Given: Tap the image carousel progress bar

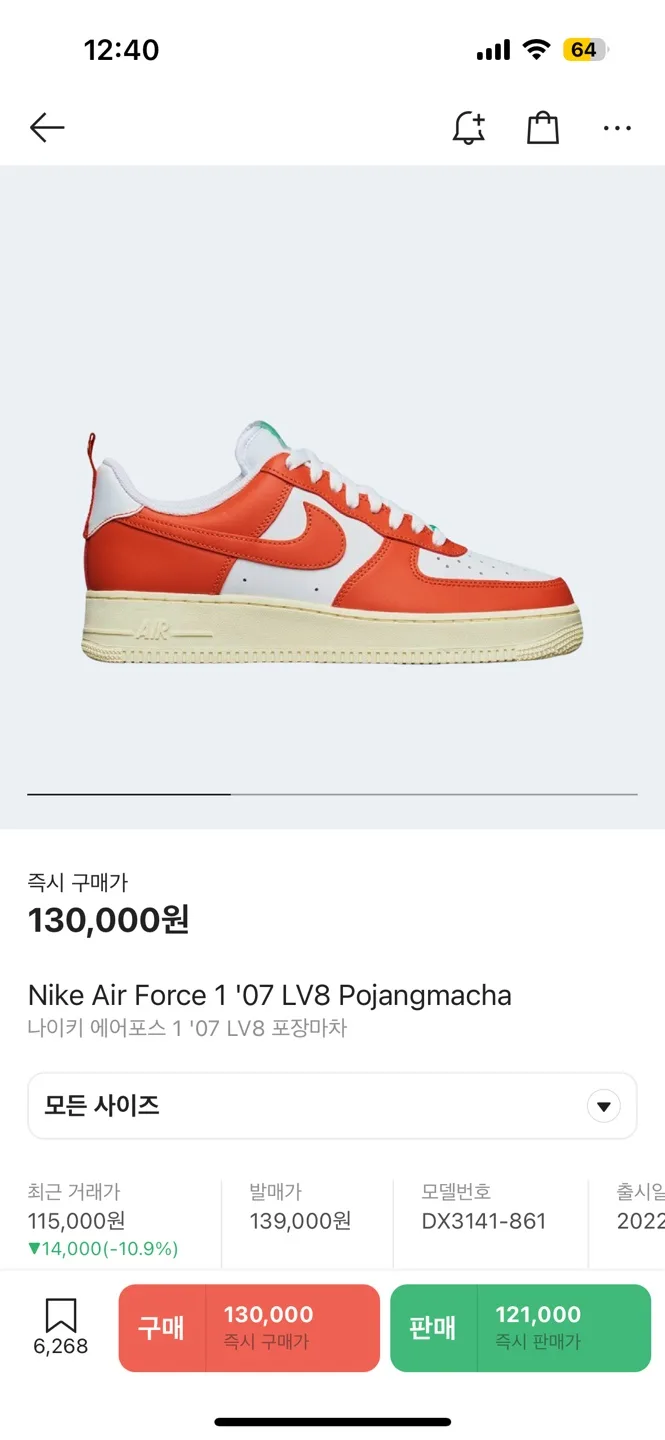Looking at the screenshot, I should point(332,794).
